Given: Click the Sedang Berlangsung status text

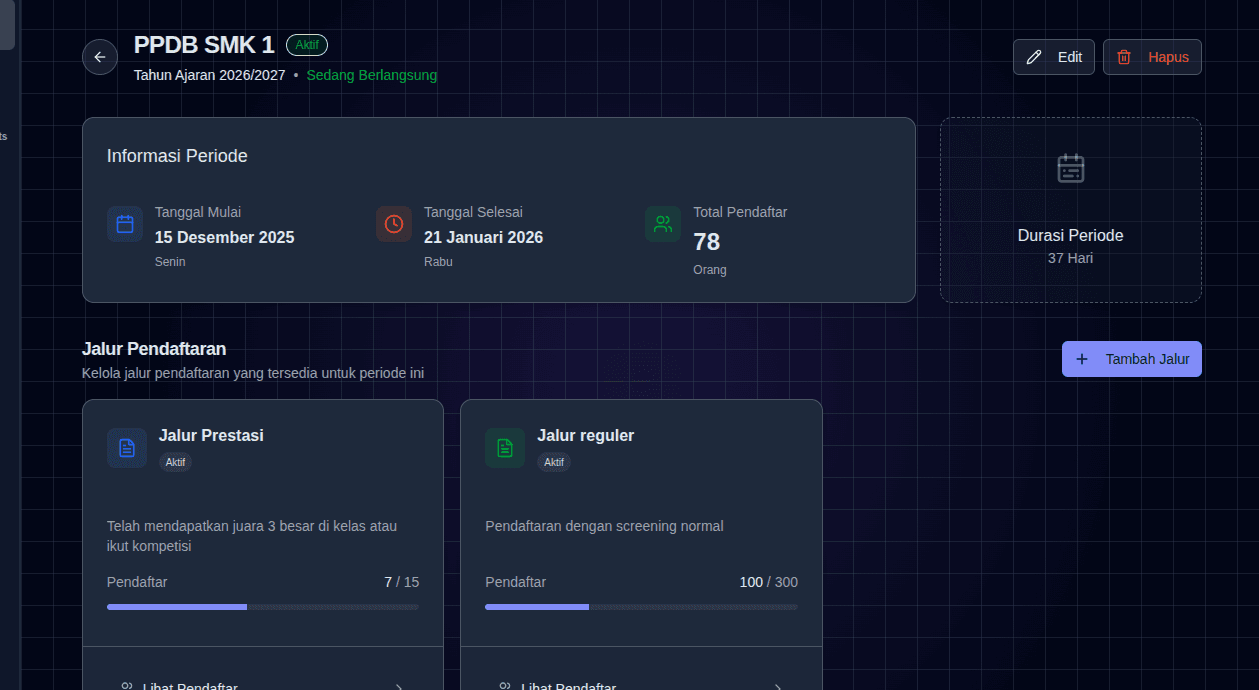Looking at the screenshot, I should [x=372, y=75].
